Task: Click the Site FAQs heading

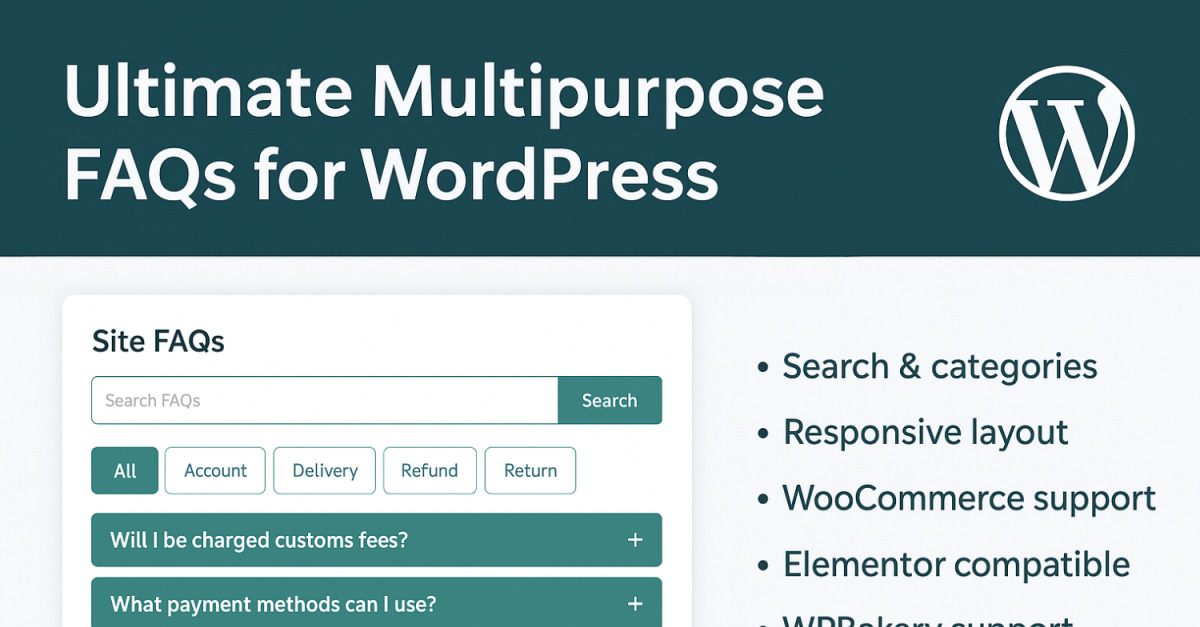Action: pos(158,341)
